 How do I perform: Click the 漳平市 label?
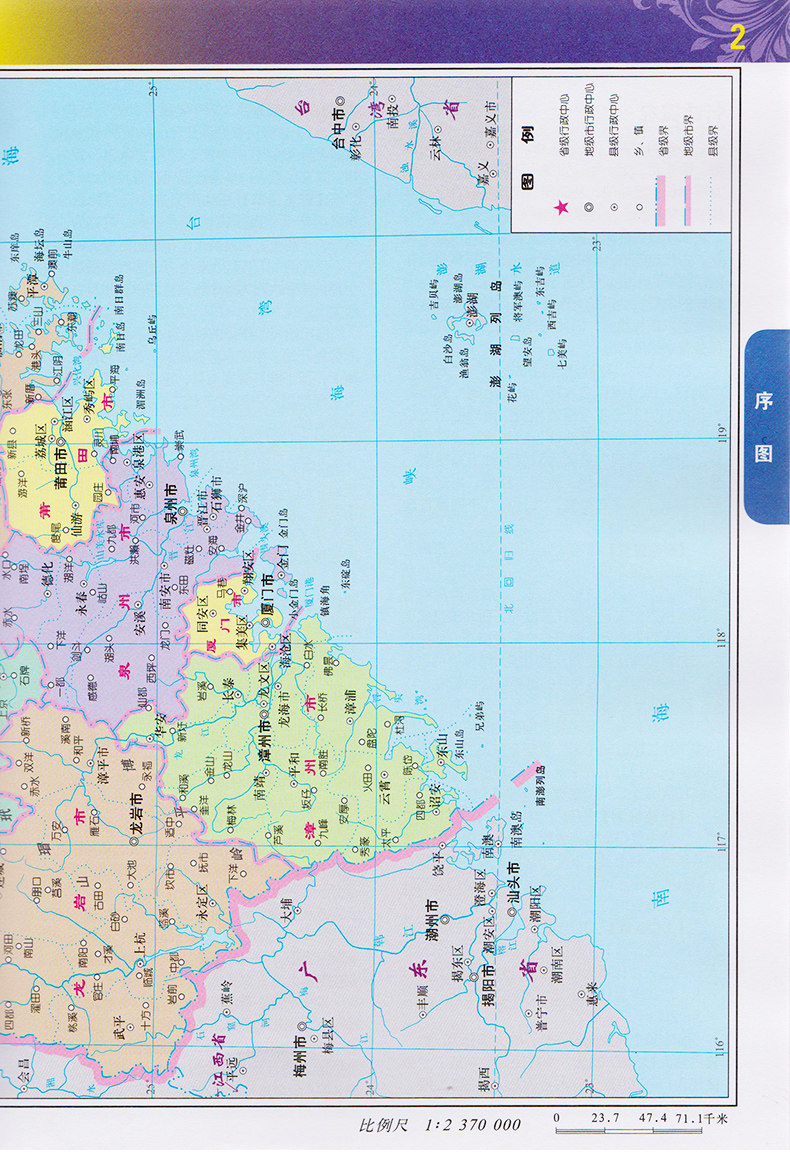click(103, 765)
